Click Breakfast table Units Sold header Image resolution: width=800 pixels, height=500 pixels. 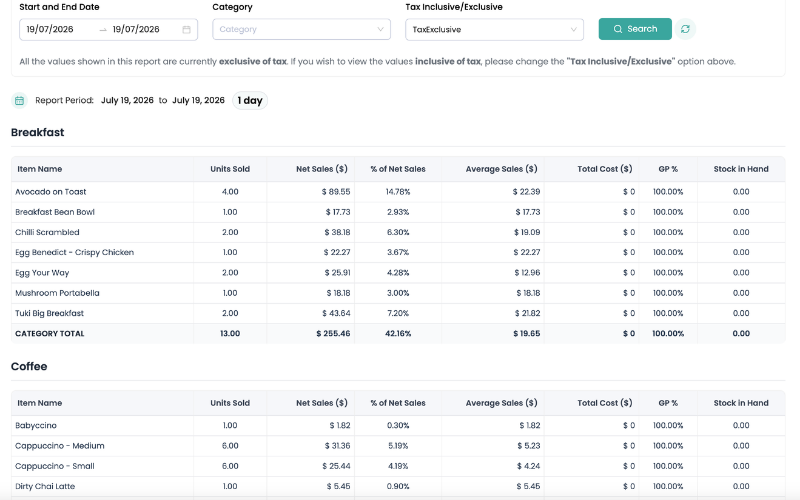(x=230, y=169)
